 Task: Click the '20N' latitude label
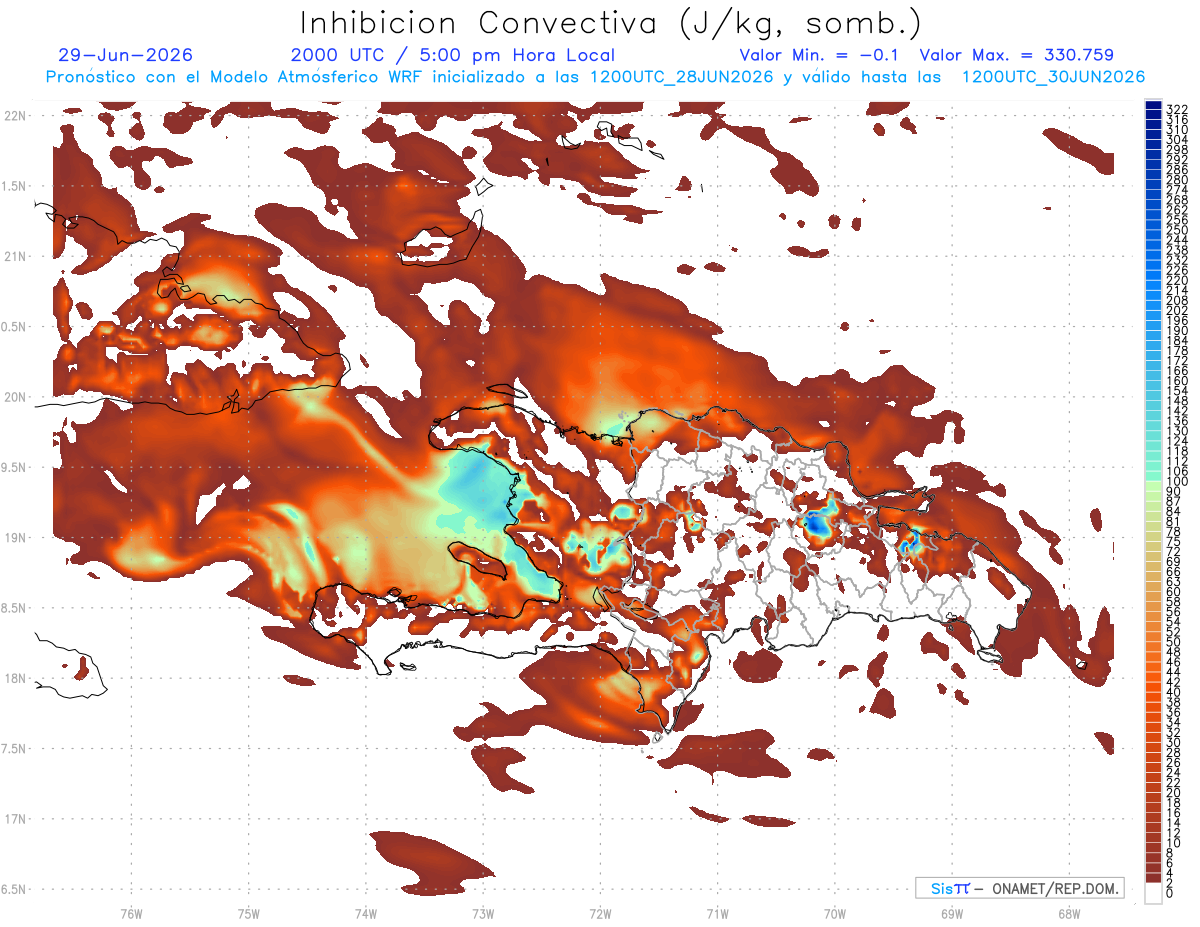15,397
